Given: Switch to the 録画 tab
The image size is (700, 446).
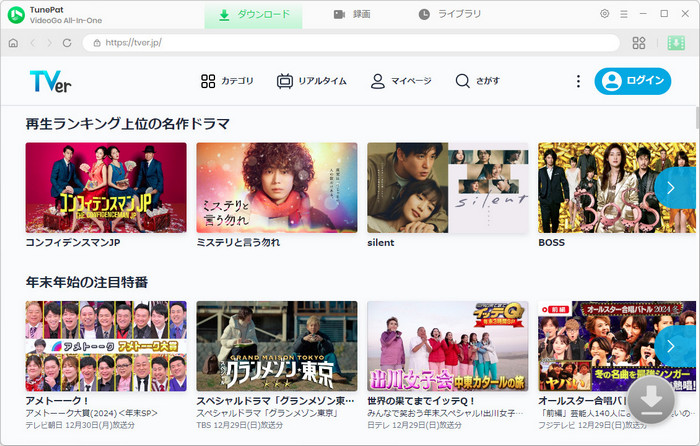Looking at the screenshot, I should coord(352,14).
